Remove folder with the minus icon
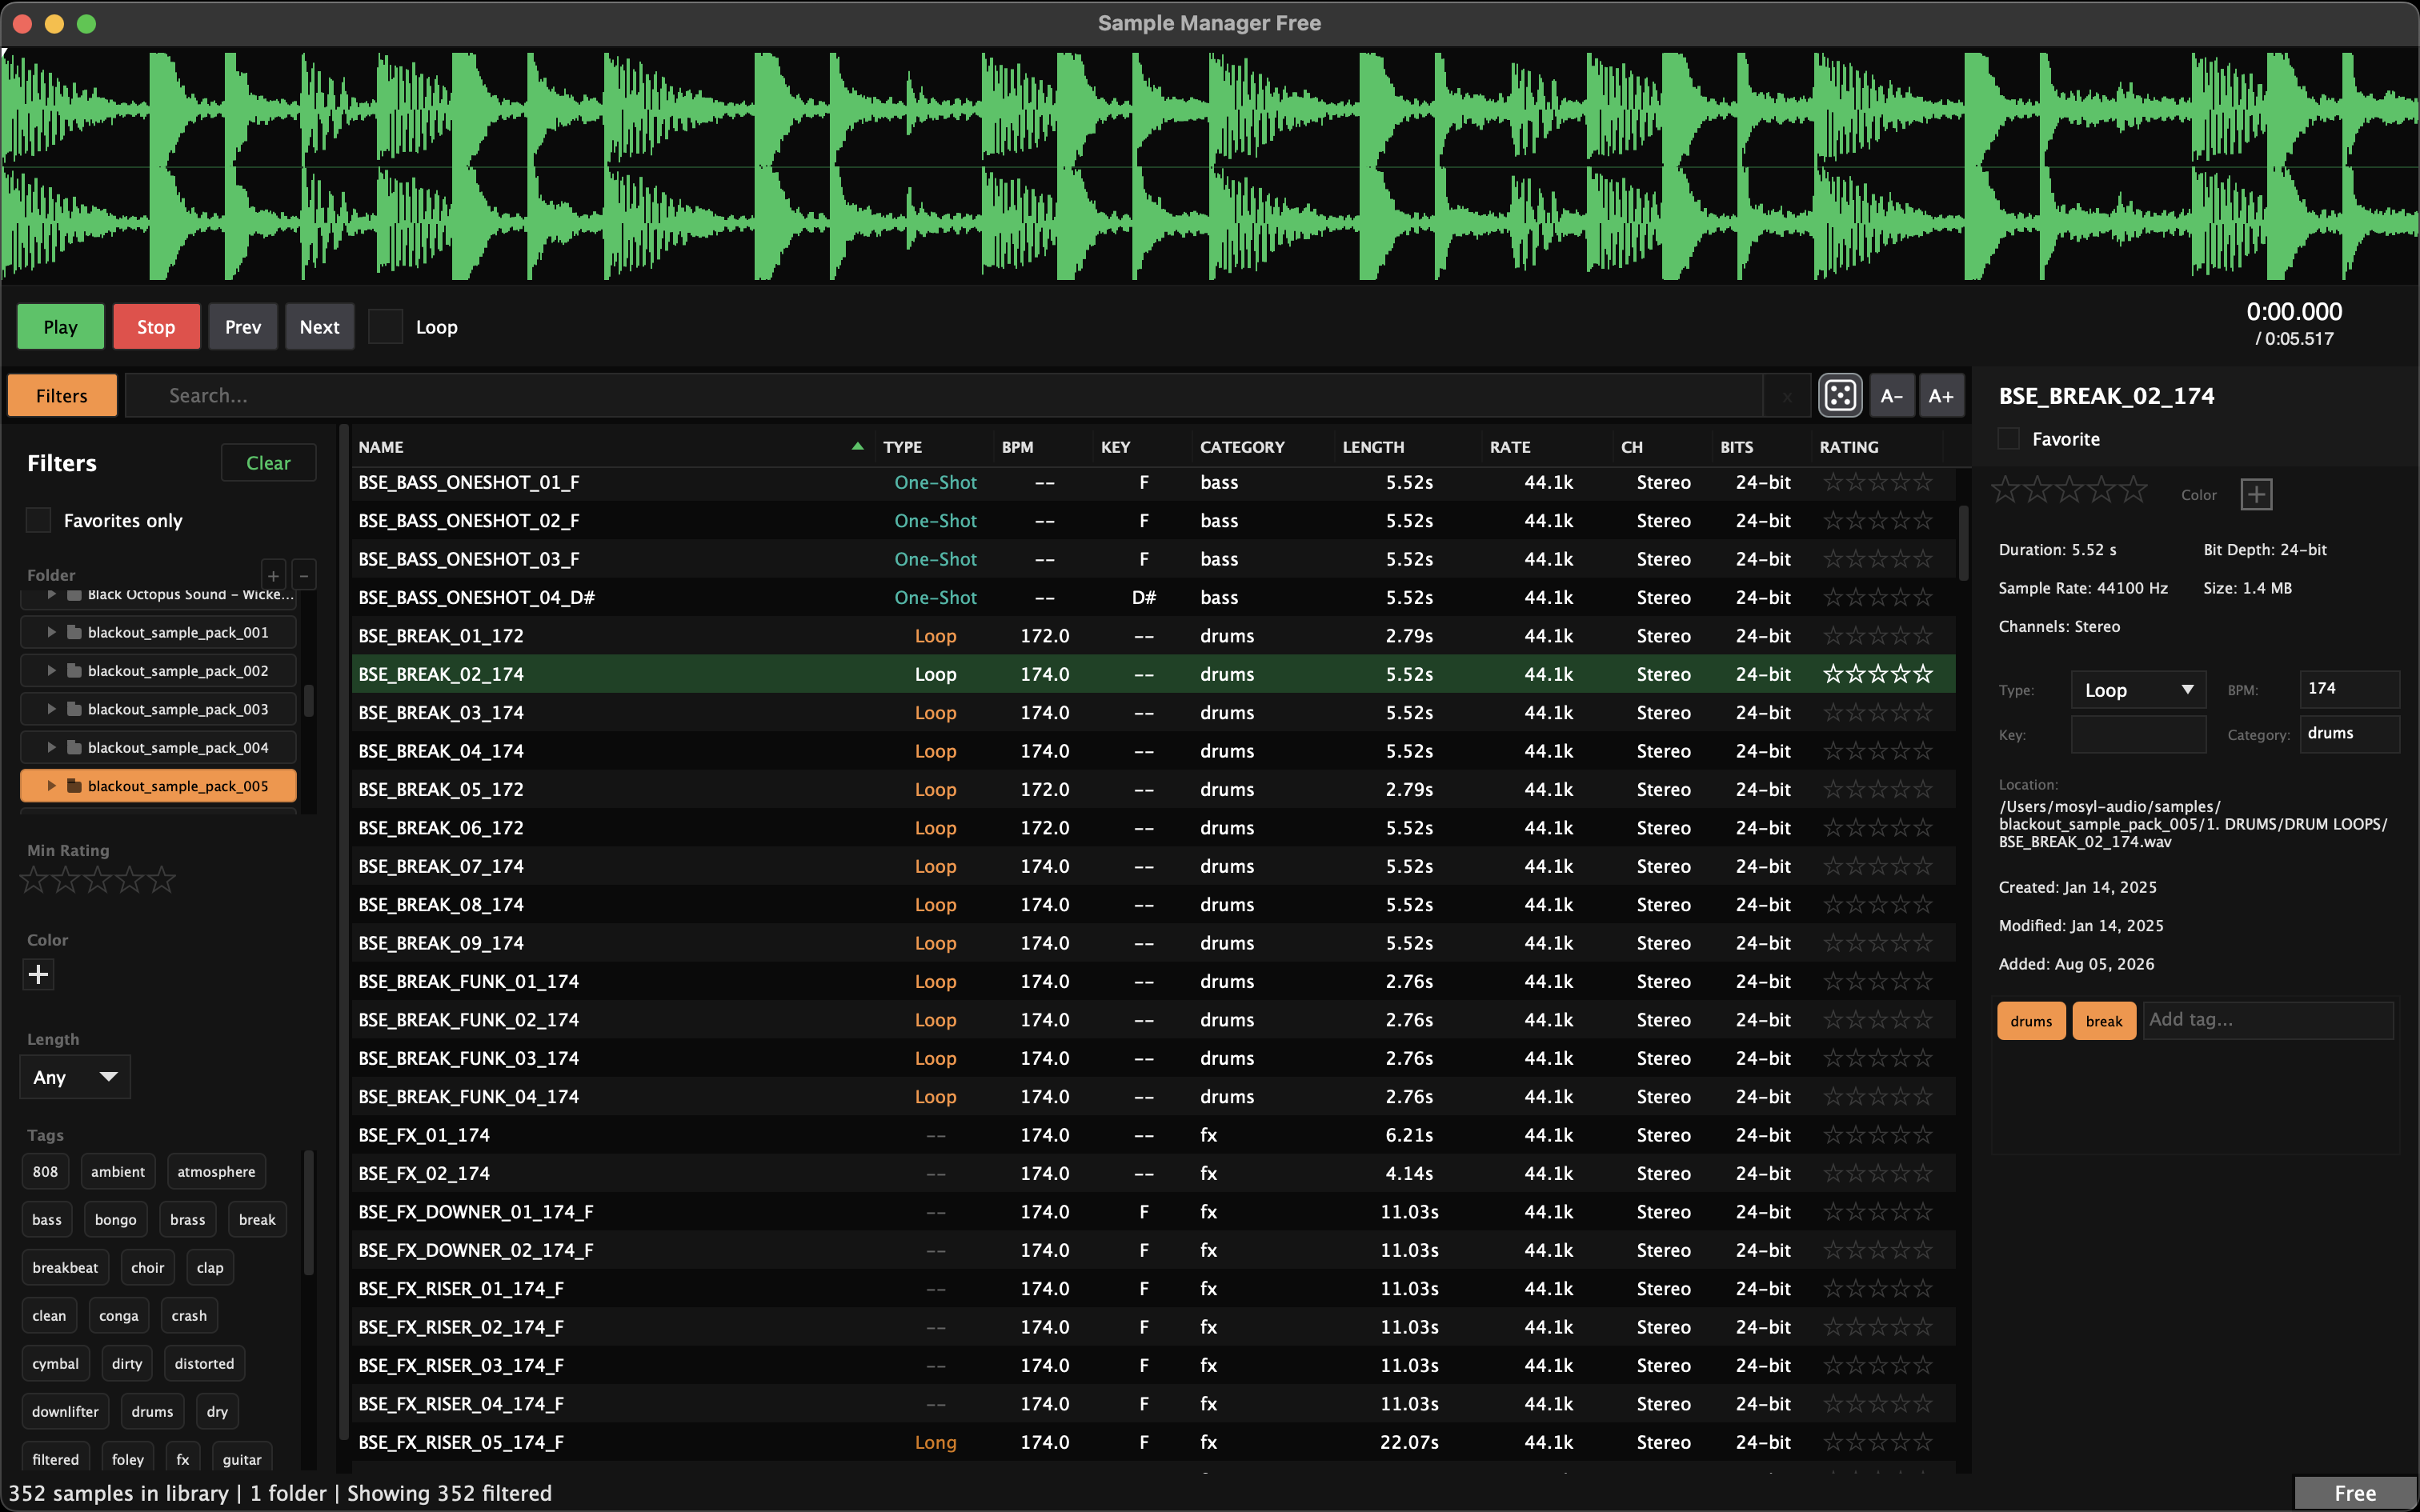The height and width of the screenshot is (1512, 2420). point(304,575)
